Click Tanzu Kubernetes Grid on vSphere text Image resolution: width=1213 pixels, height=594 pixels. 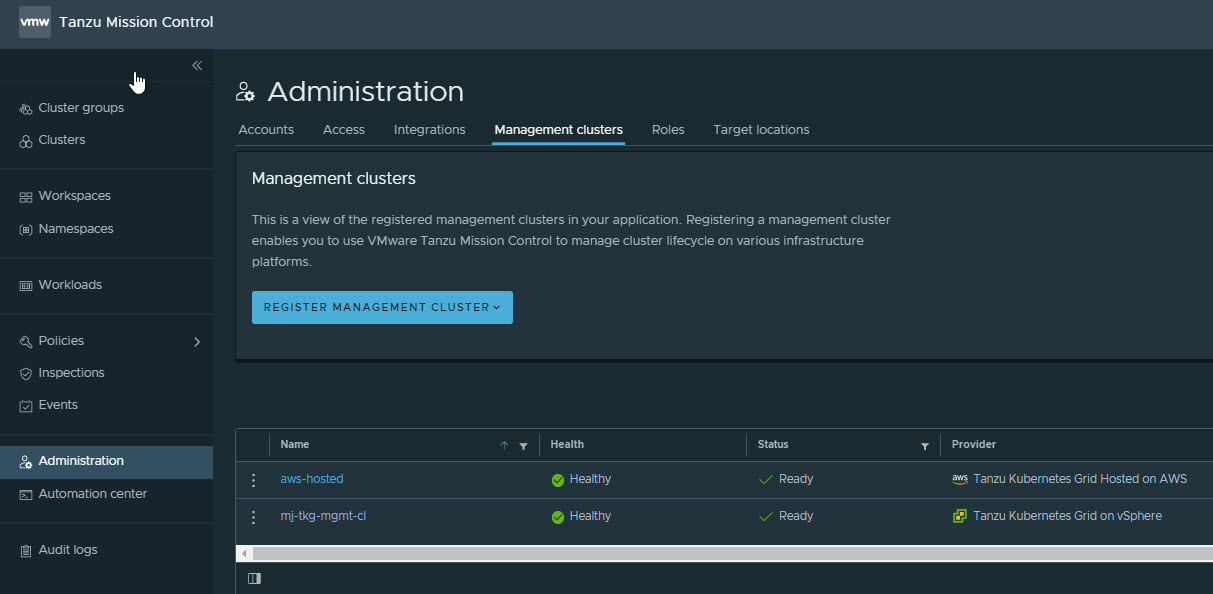tap(1068, 516)
